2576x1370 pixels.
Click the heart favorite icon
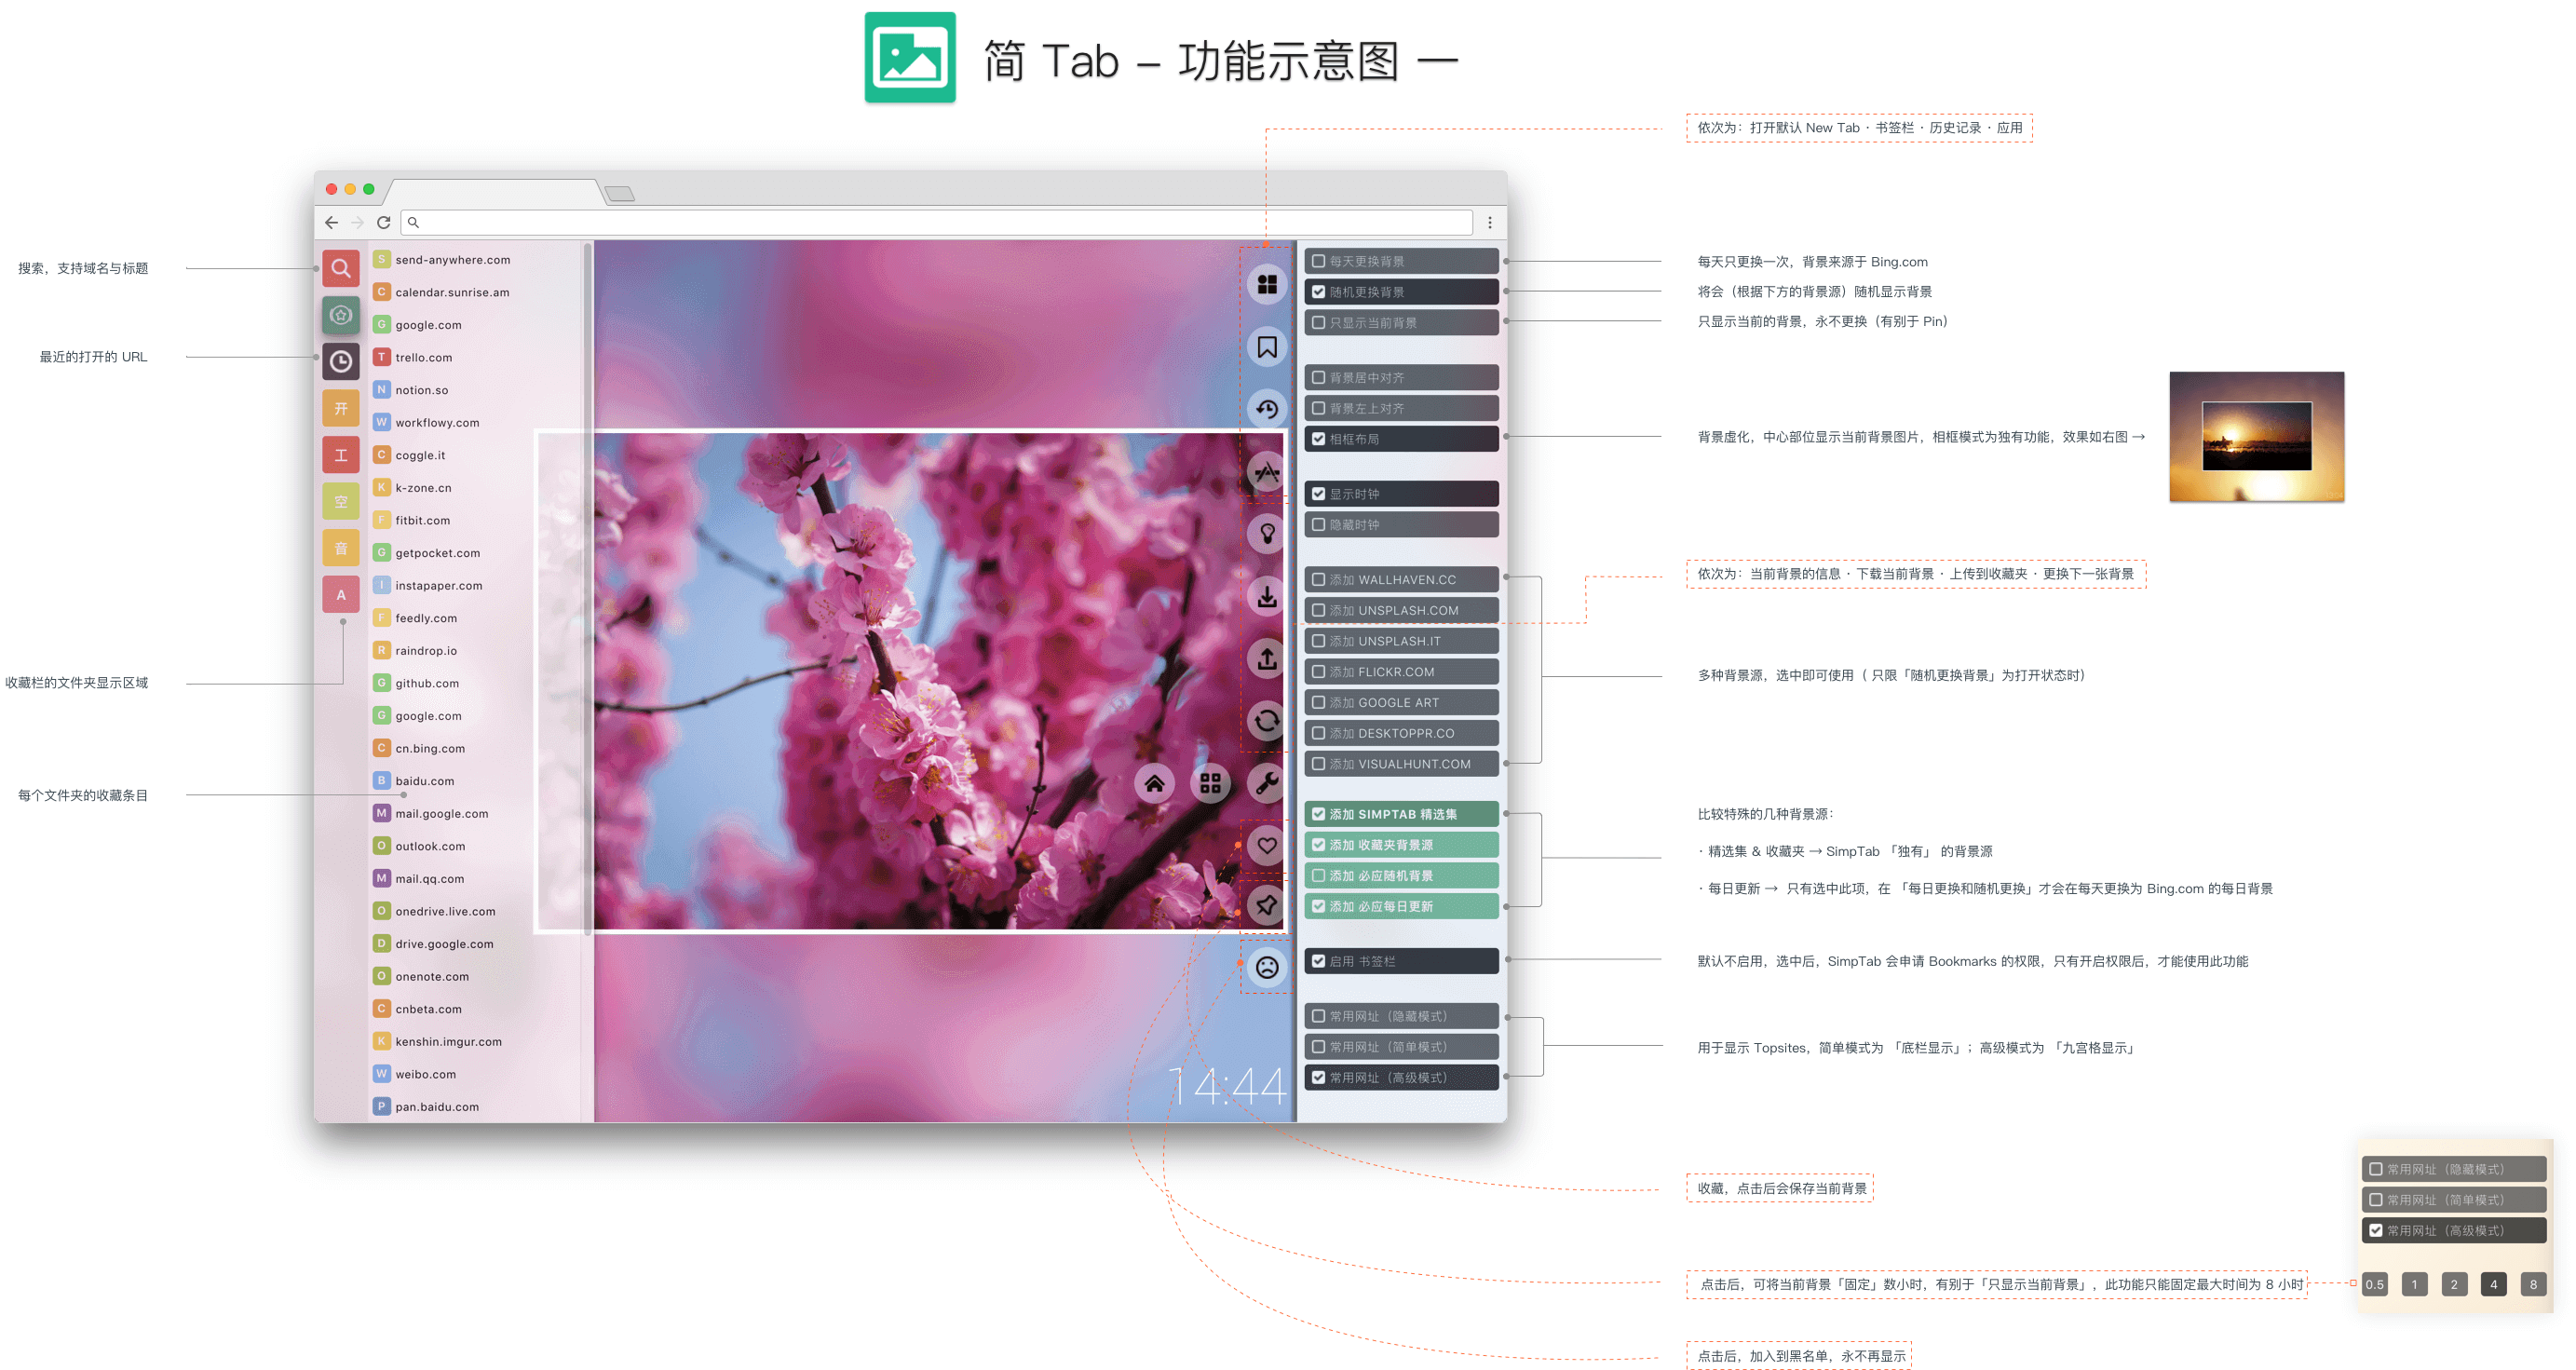(1266, 845)
